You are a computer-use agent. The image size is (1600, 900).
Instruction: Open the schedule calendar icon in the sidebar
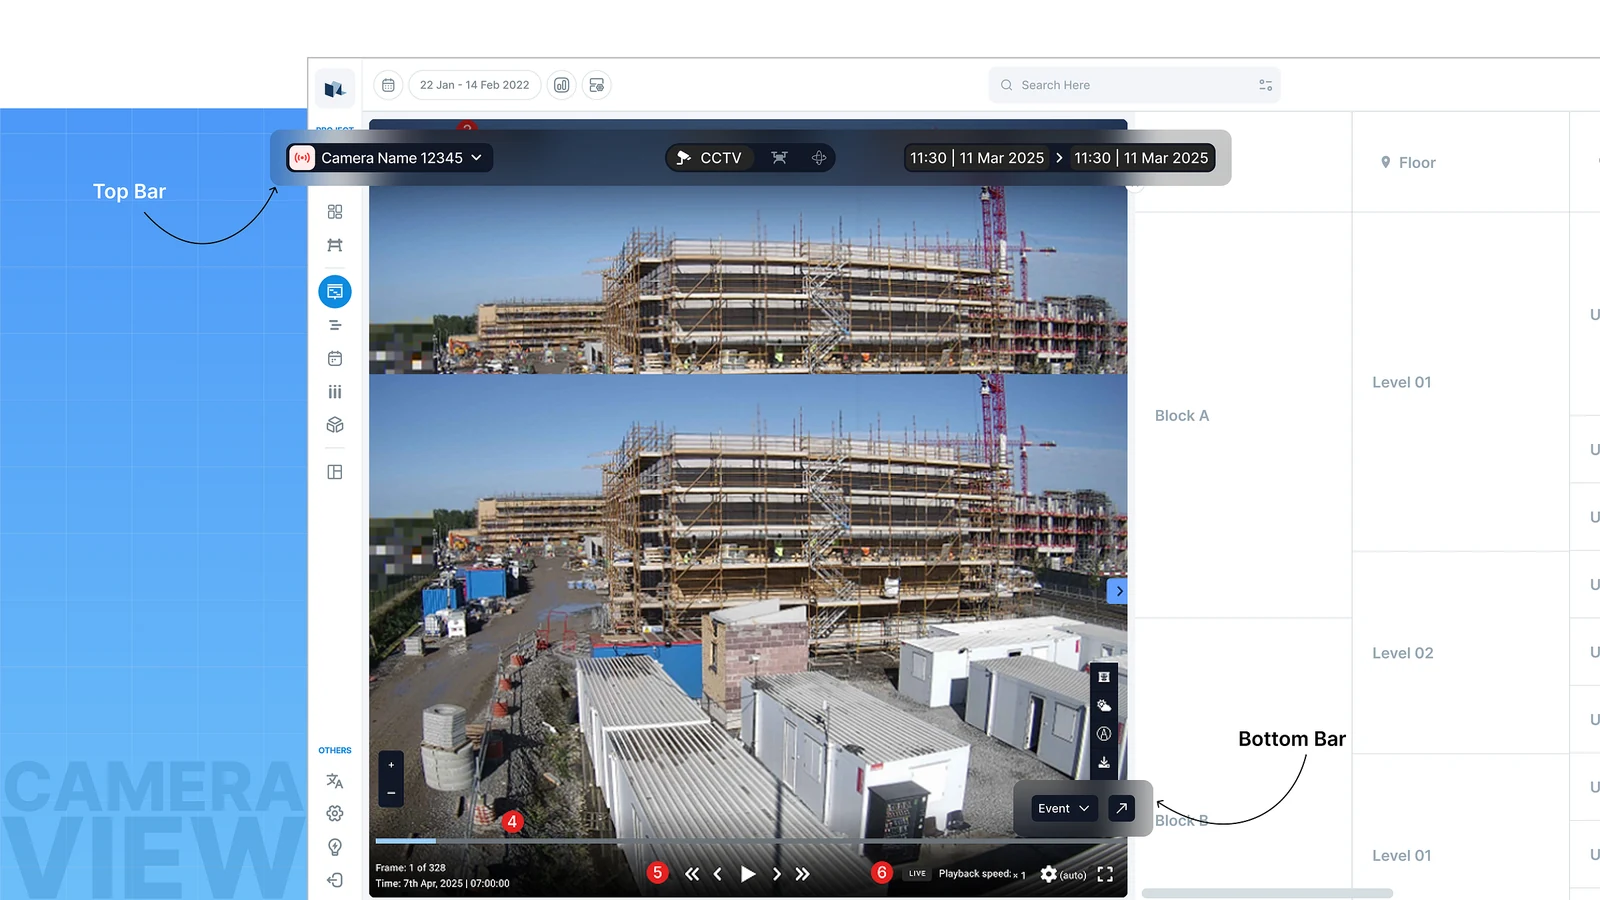click(x=335, y=358)
